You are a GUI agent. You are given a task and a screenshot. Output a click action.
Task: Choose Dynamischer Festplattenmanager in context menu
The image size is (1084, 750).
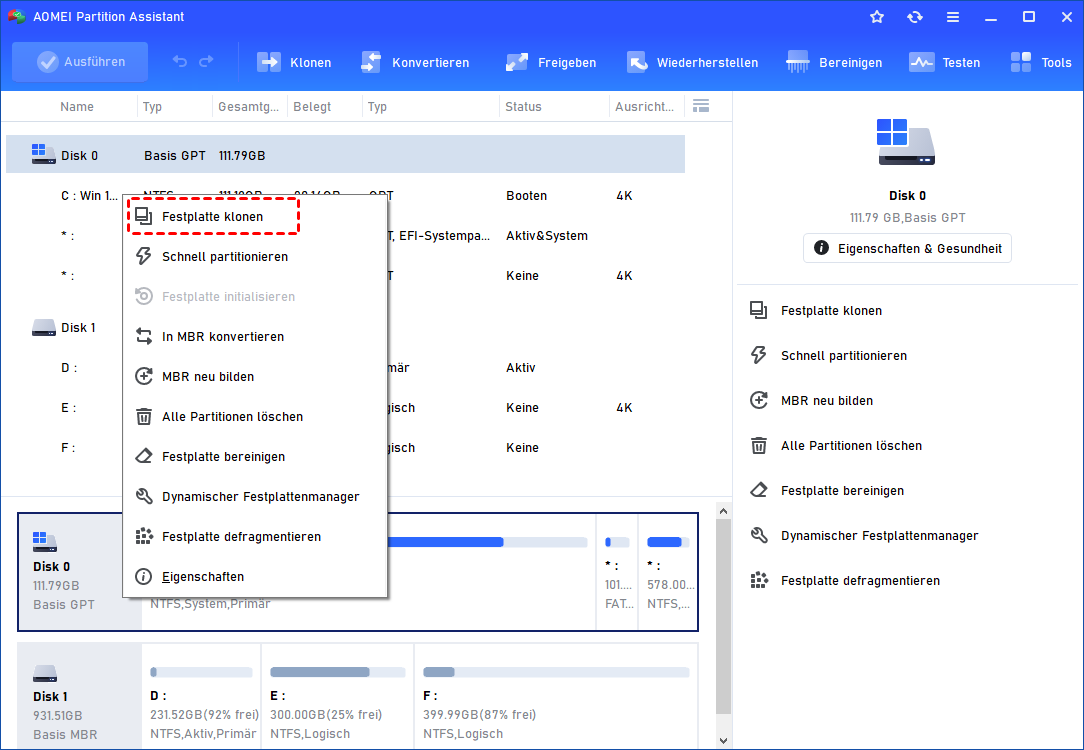pos(254,497)
